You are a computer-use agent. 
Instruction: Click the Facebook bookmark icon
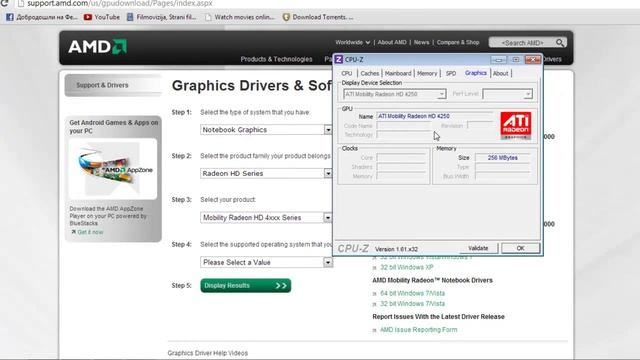[x=10, y=17]
